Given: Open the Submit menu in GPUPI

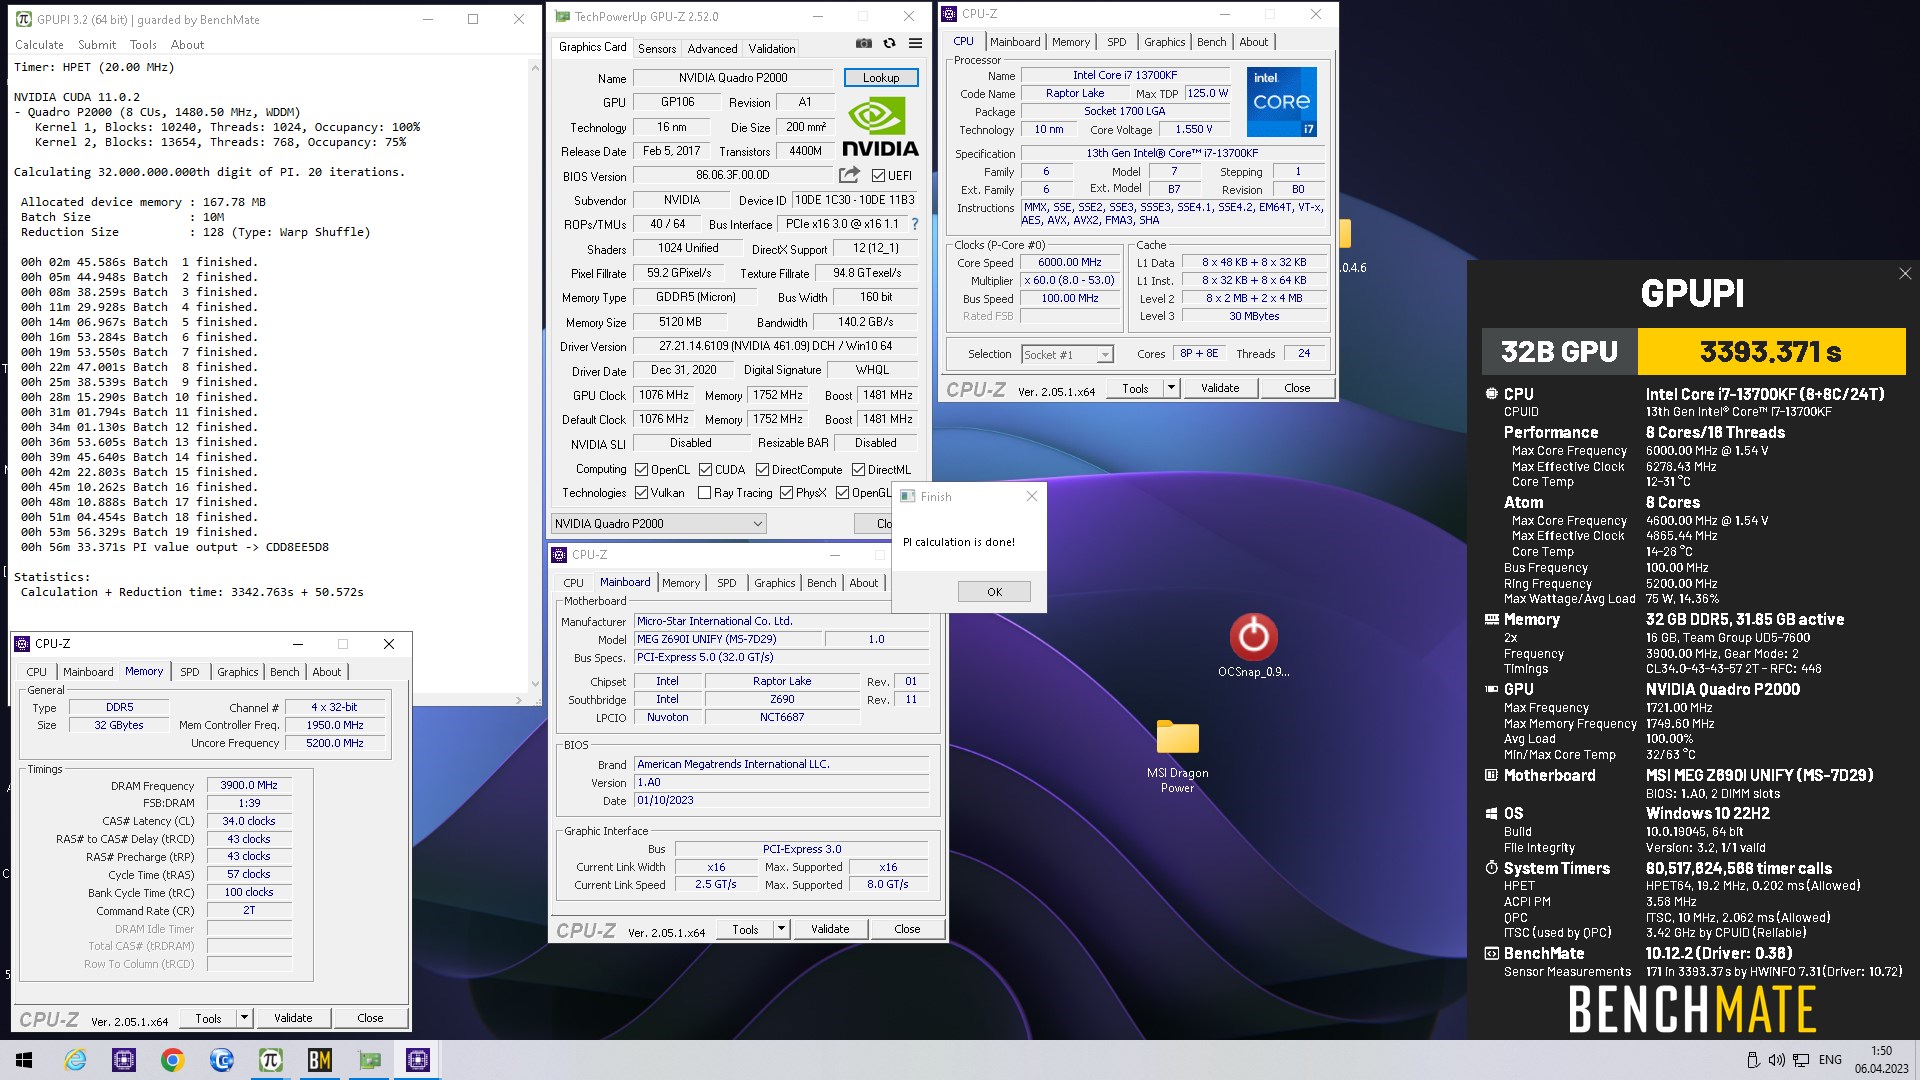Looking at the screenshot, I should tap(97, 45).
